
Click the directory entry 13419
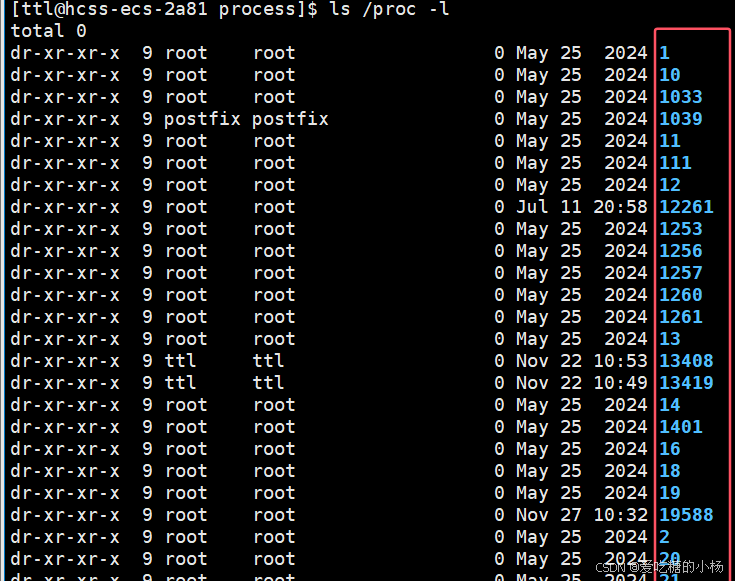pyautogui.click(x=686, y=383)
